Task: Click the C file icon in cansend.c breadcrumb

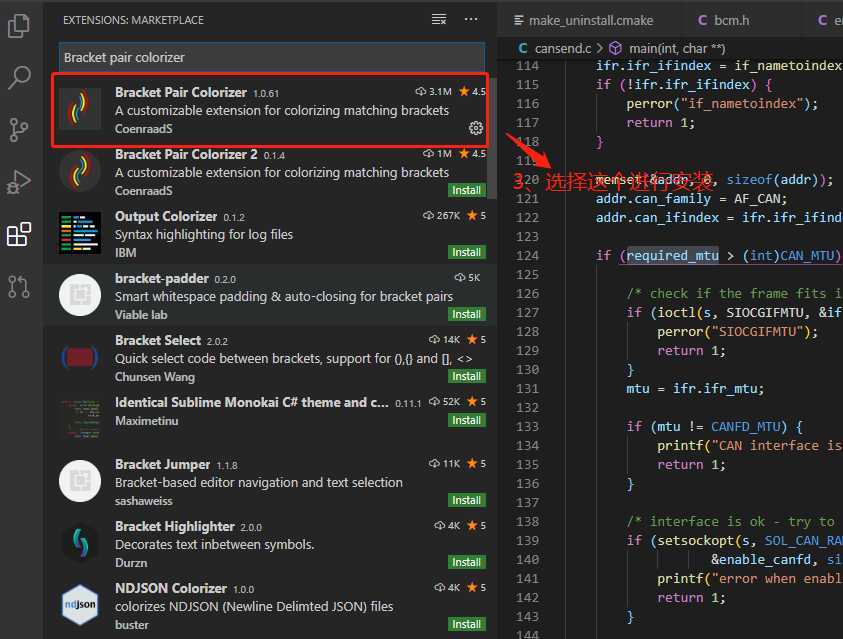Action: point(523,48)
